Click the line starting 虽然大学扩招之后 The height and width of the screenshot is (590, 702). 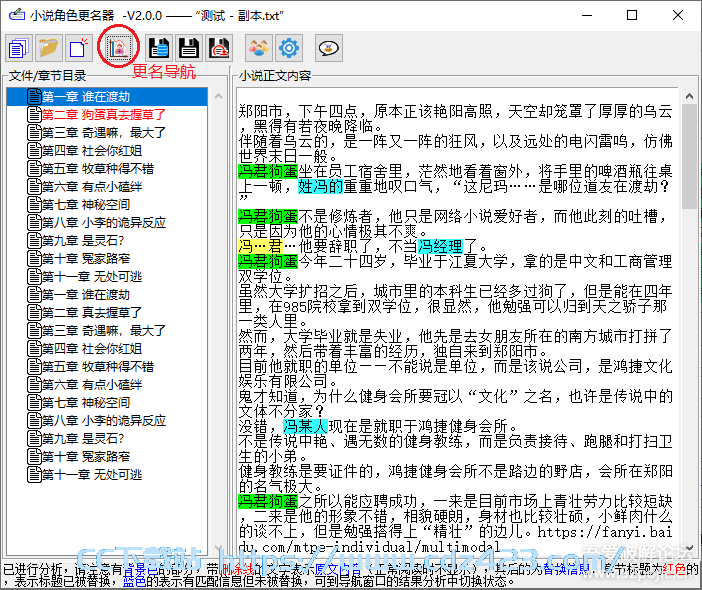[455, 291]
